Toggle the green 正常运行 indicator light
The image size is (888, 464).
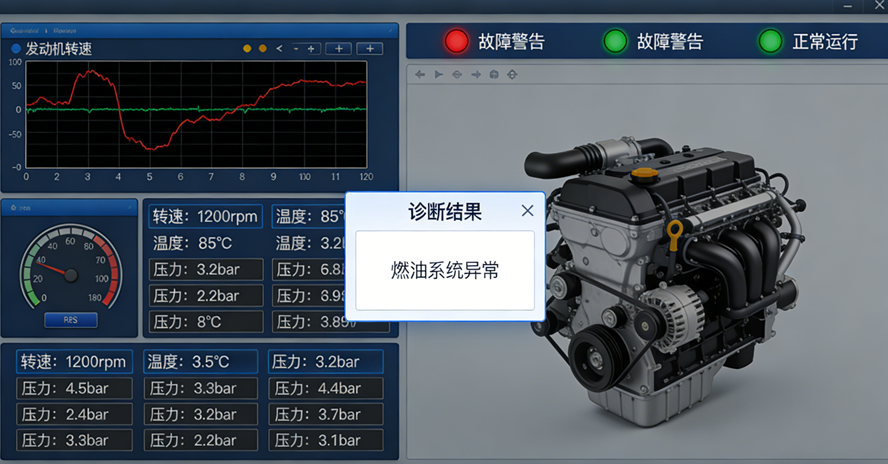(x=770, y=41)
